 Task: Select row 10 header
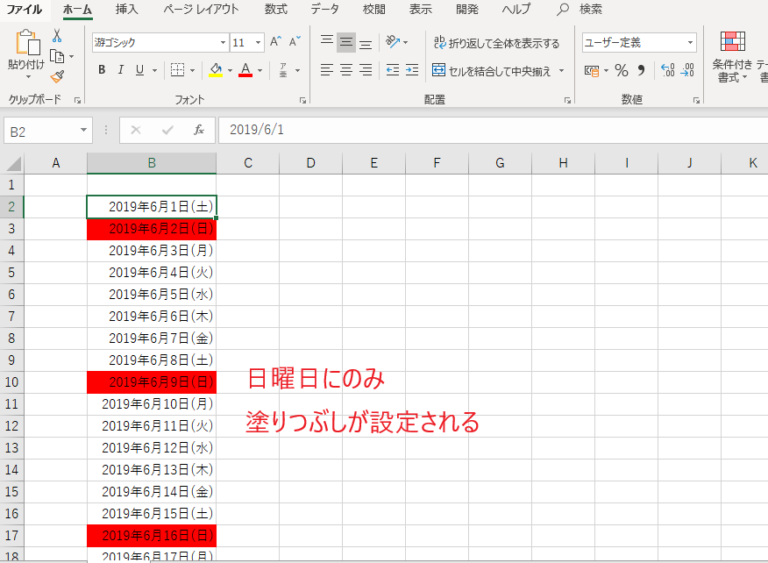(12, 382)
